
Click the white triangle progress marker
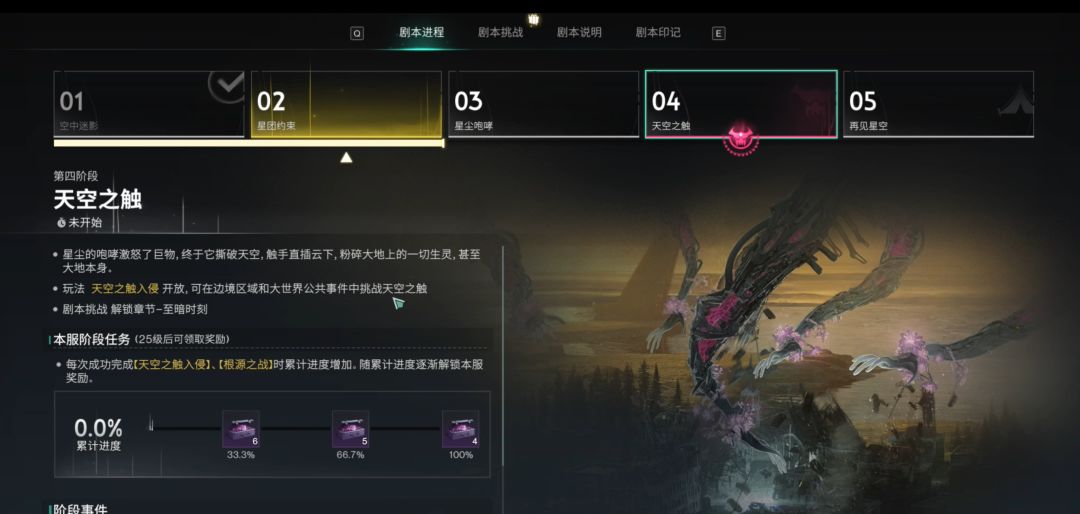[x=346, y=158]
